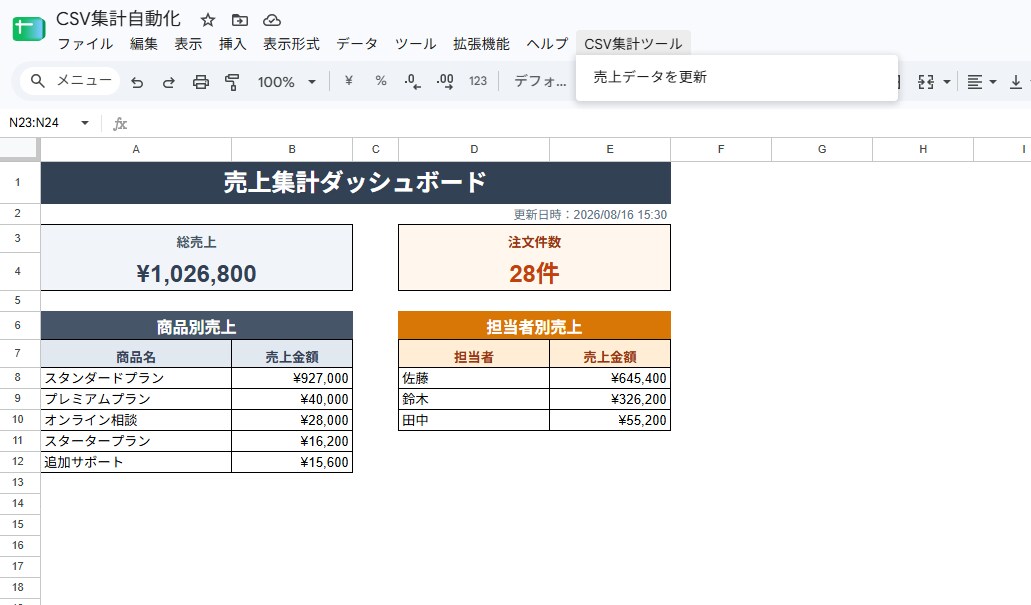Image resolution: width=1031 pixels, height=605 pixels.
Task: Click the 商品別売上 header cell
Action: tap(197, 326)
